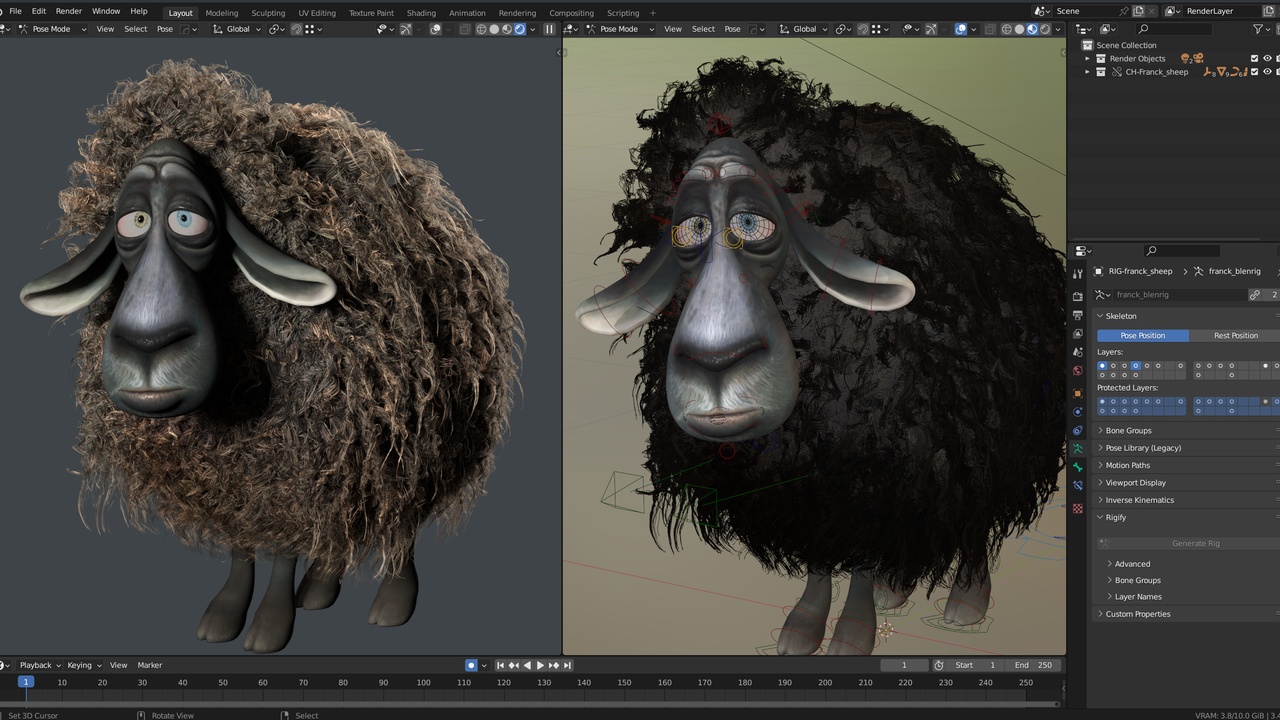
Task: Switch right viewport to Material Preview shading
Action: (x=1032, y=29)
